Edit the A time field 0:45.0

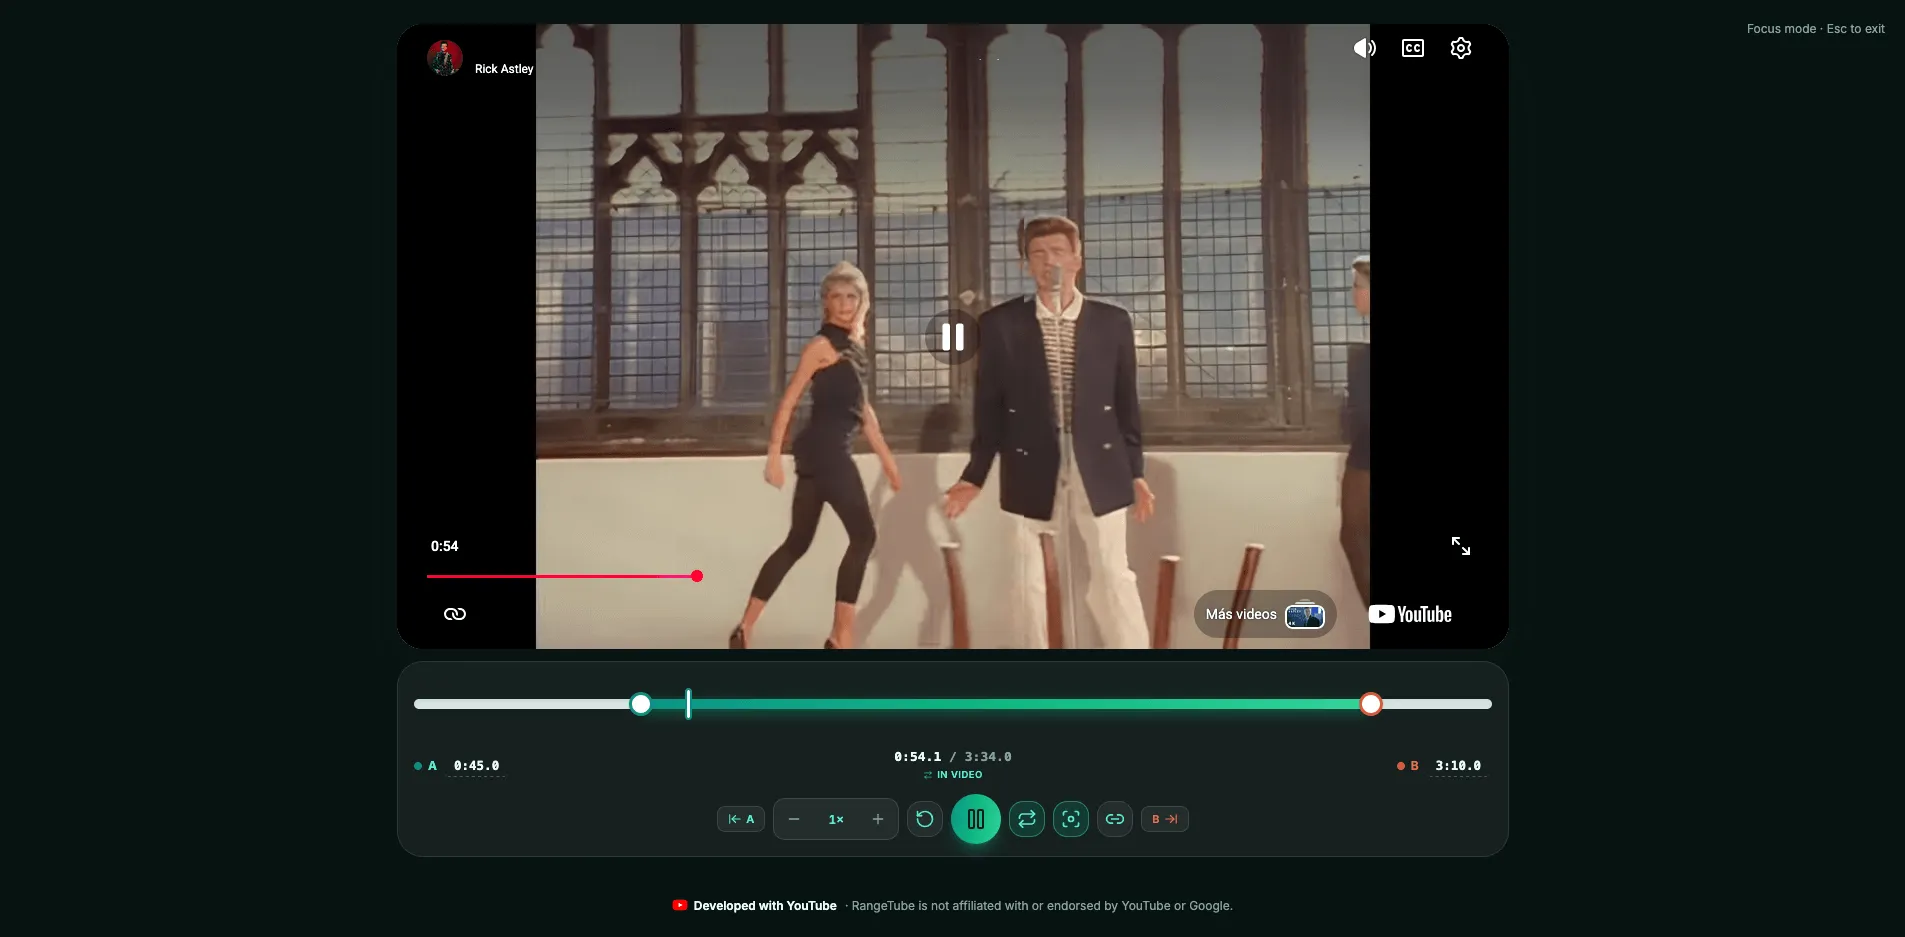click(x=476, y=766)
